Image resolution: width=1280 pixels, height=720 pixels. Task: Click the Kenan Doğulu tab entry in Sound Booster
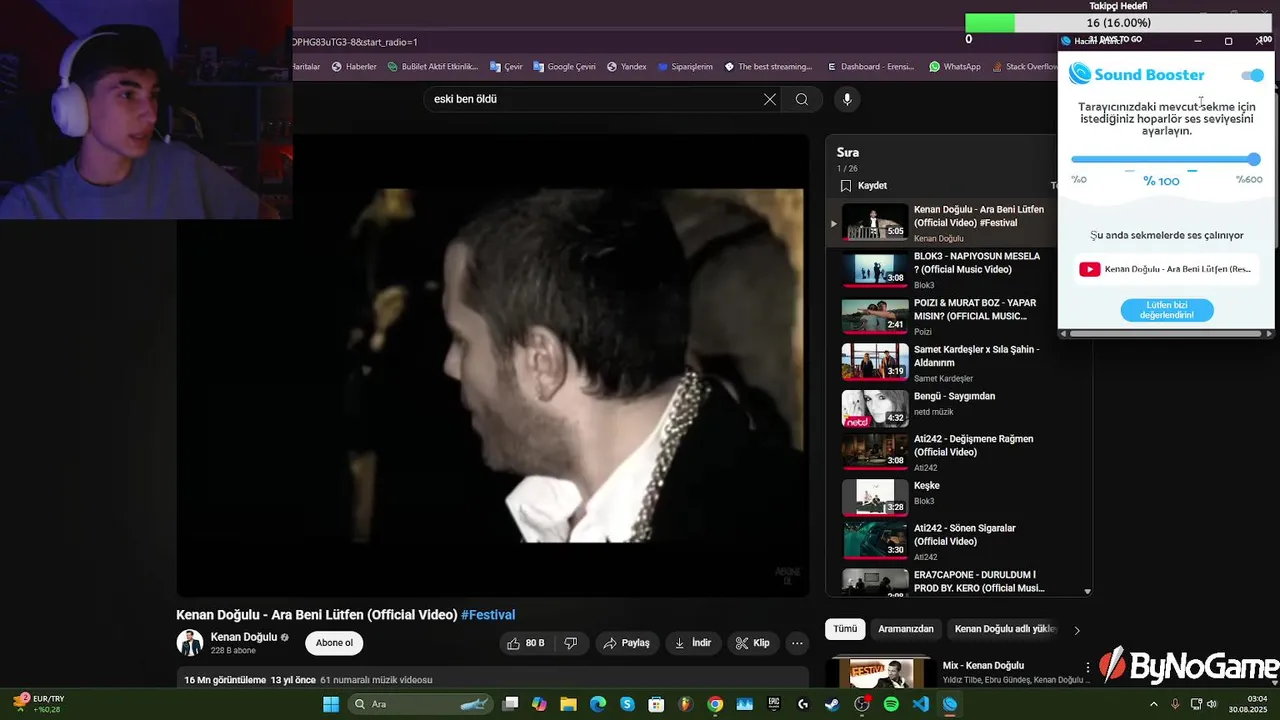point(1166,269)
